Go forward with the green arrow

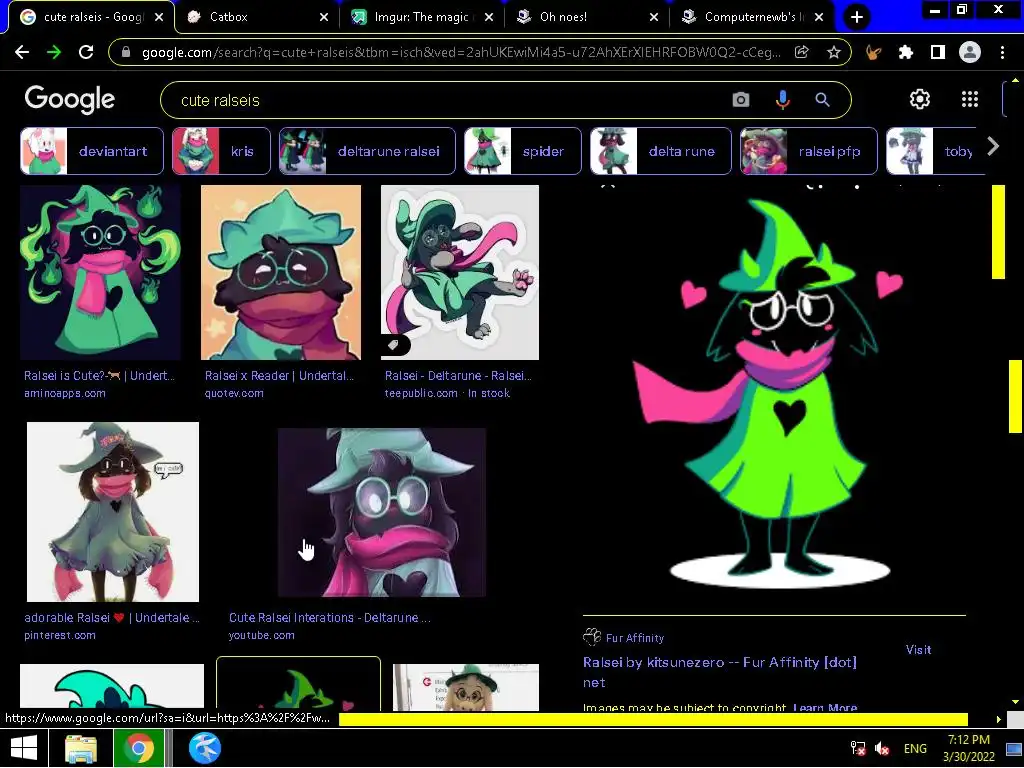[54, 52]
